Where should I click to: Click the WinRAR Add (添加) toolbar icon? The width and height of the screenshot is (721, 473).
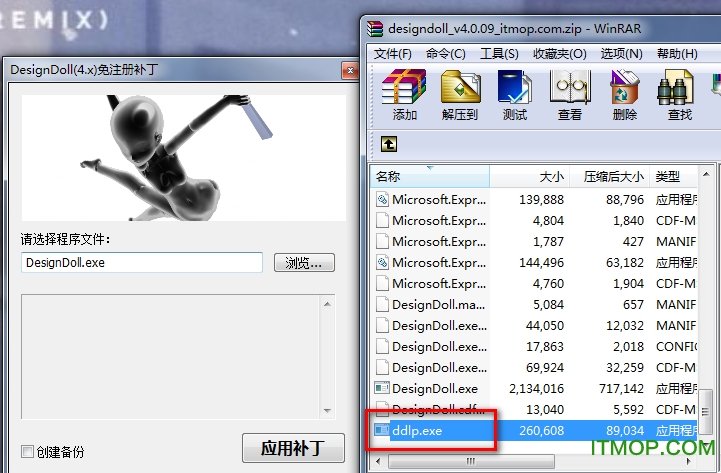coord(404,95)
